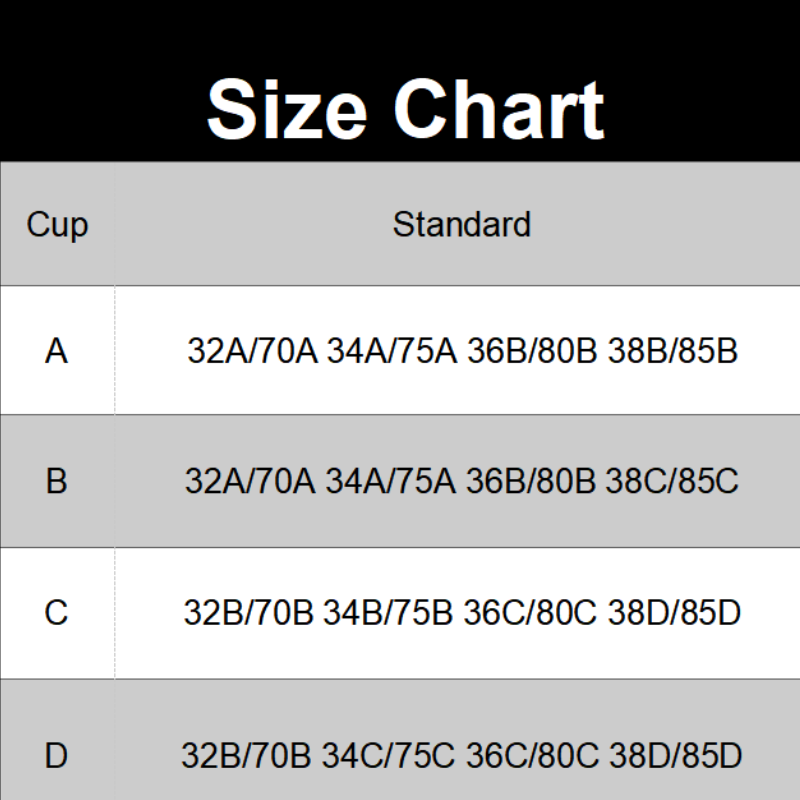Select the cup A row label

[x=57, y=351]
